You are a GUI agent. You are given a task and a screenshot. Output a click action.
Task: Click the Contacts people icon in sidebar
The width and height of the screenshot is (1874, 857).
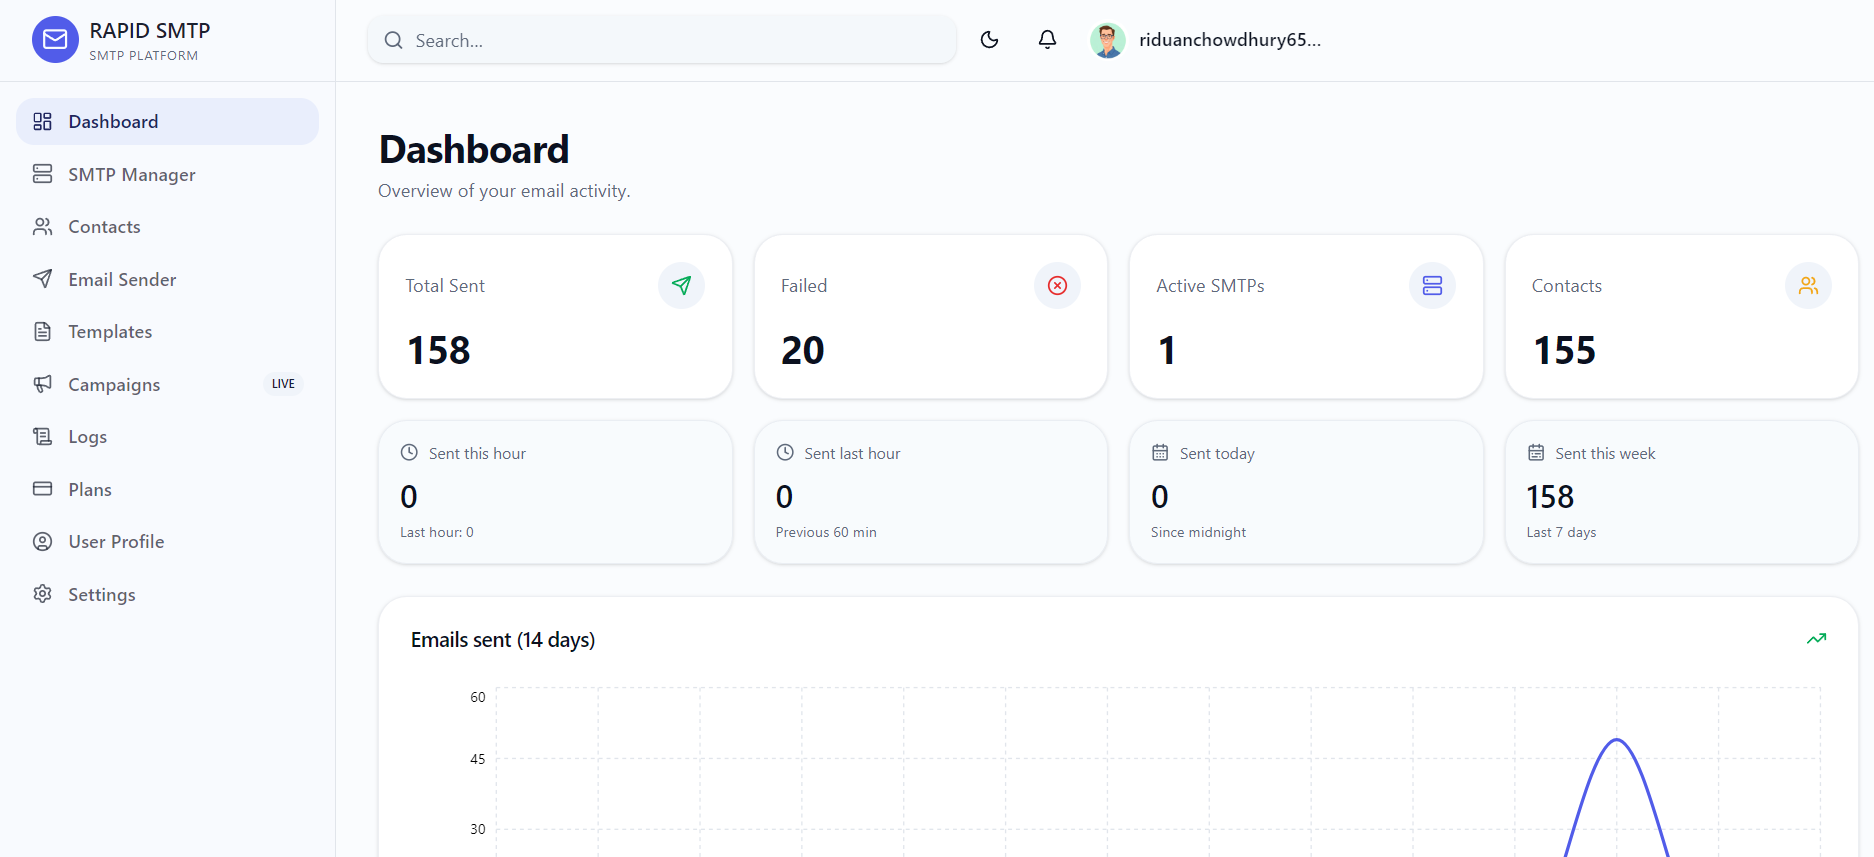click(42, 227)
